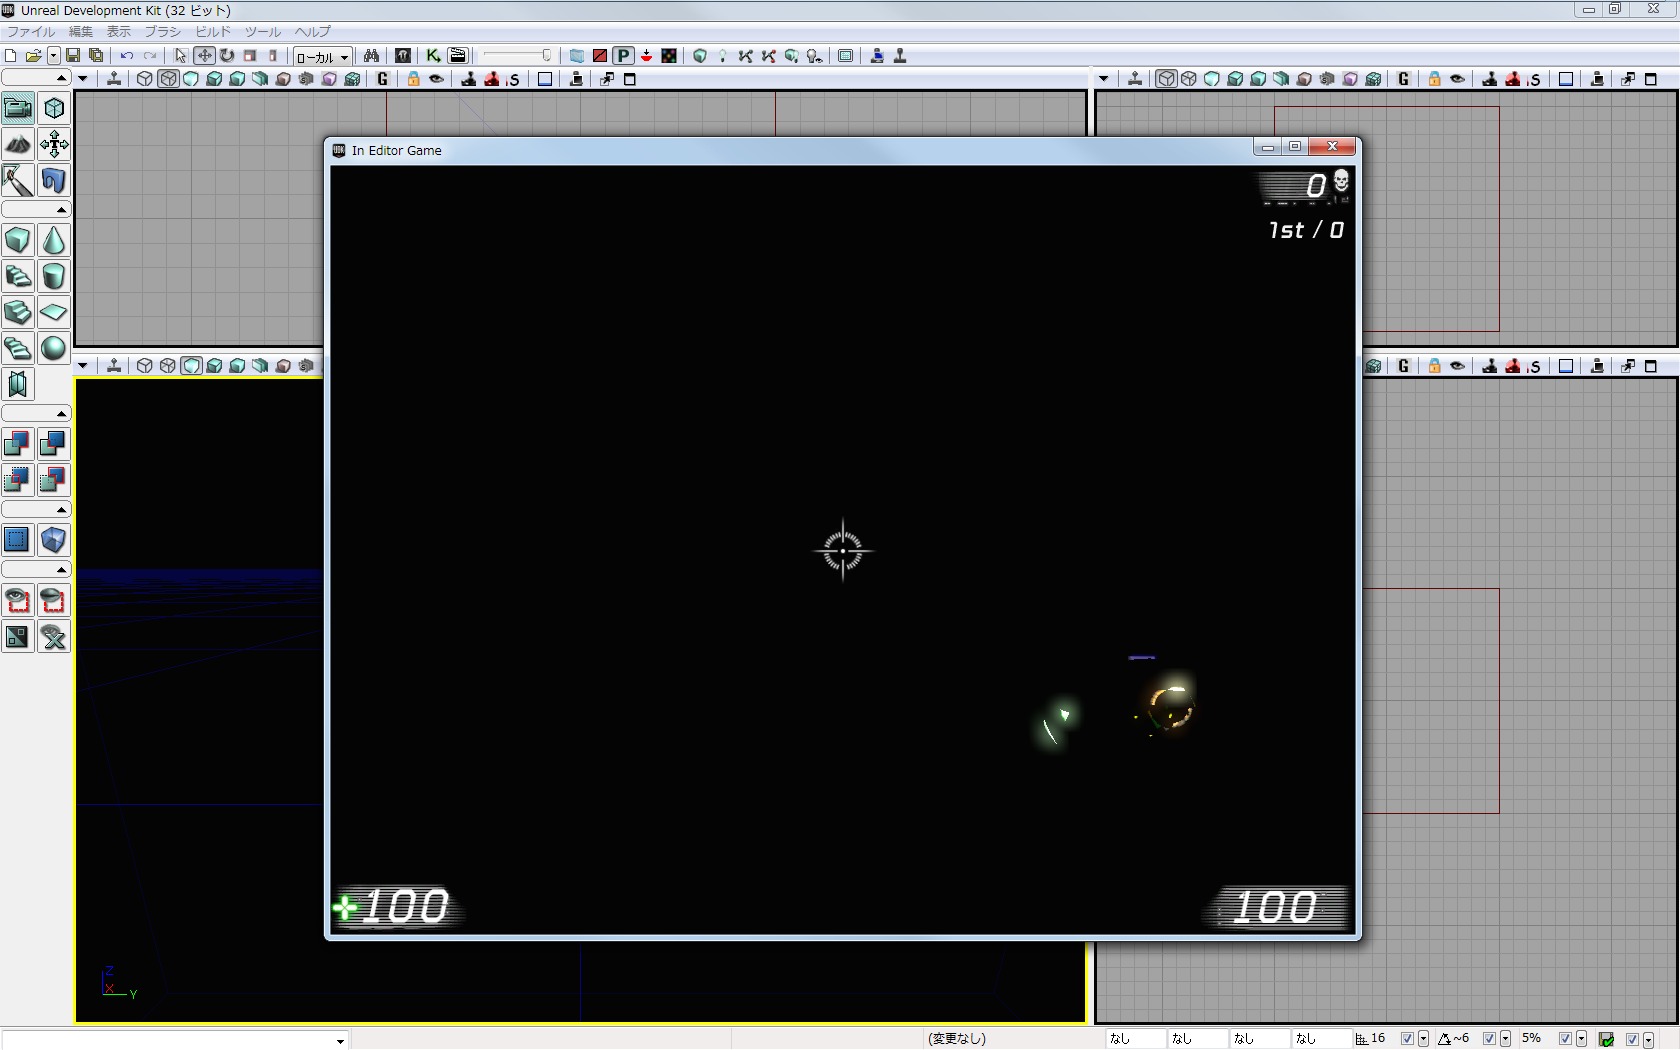Open the ファイル menu
The image size is (1680, 1050).
pos(31,32)
